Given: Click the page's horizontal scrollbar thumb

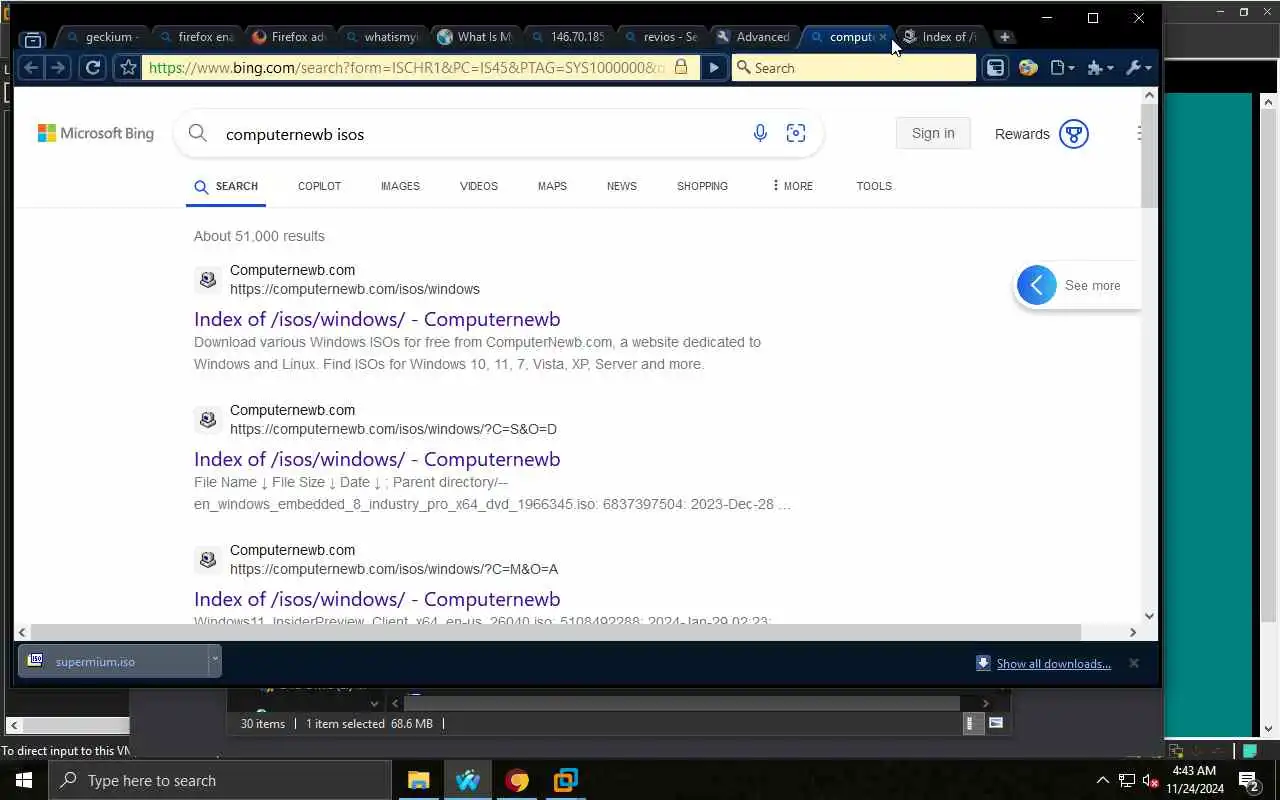Looking at the screenshot, I should (x=558, y=632).
